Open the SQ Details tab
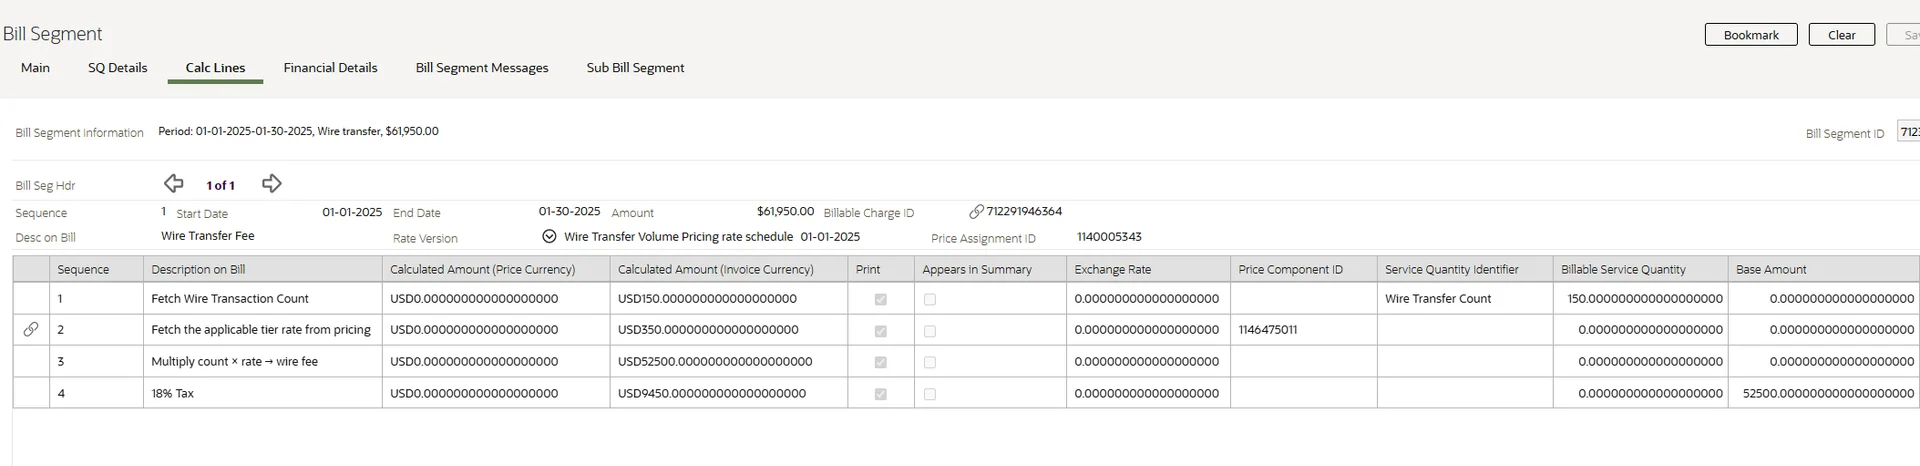The image size is (1920, 466). click(x=117, y=68)
